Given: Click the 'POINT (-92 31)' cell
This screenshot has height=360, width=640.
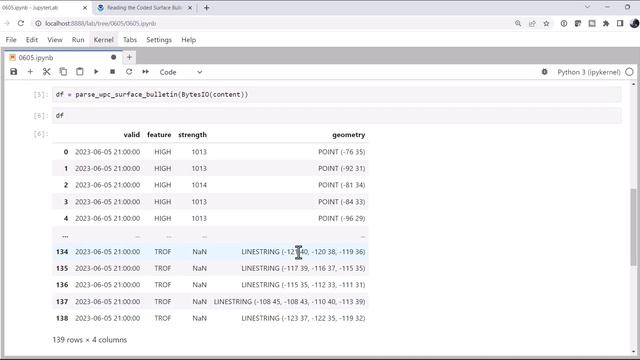Looking at the screenshot, I should tap(342, 169).
